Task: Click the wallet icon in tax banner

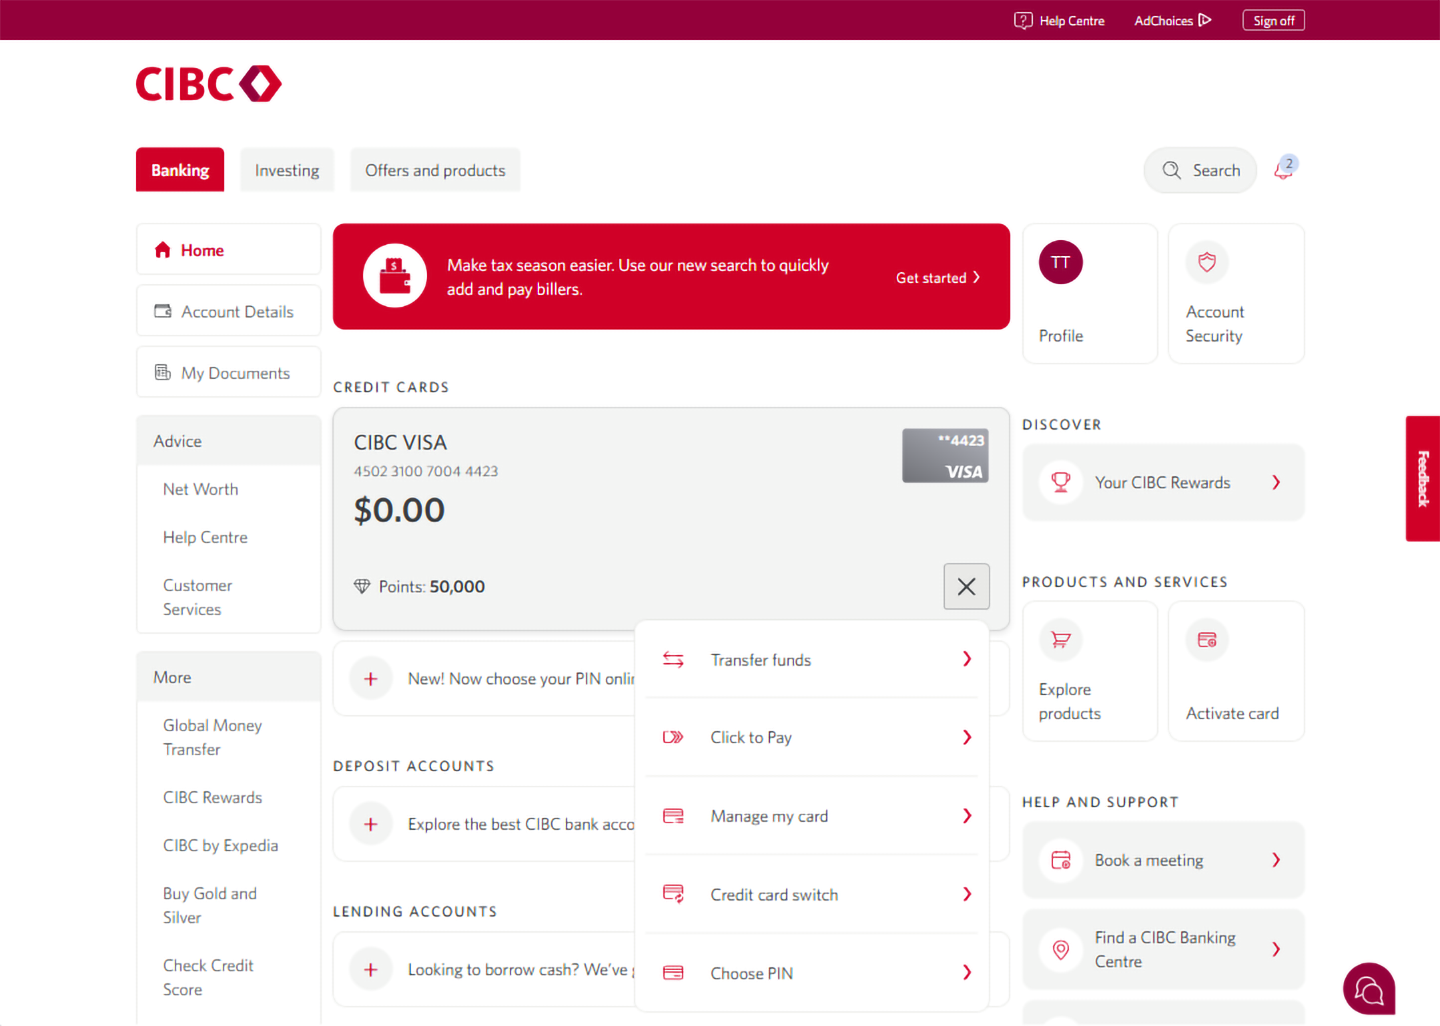Action: click(395, 276)
